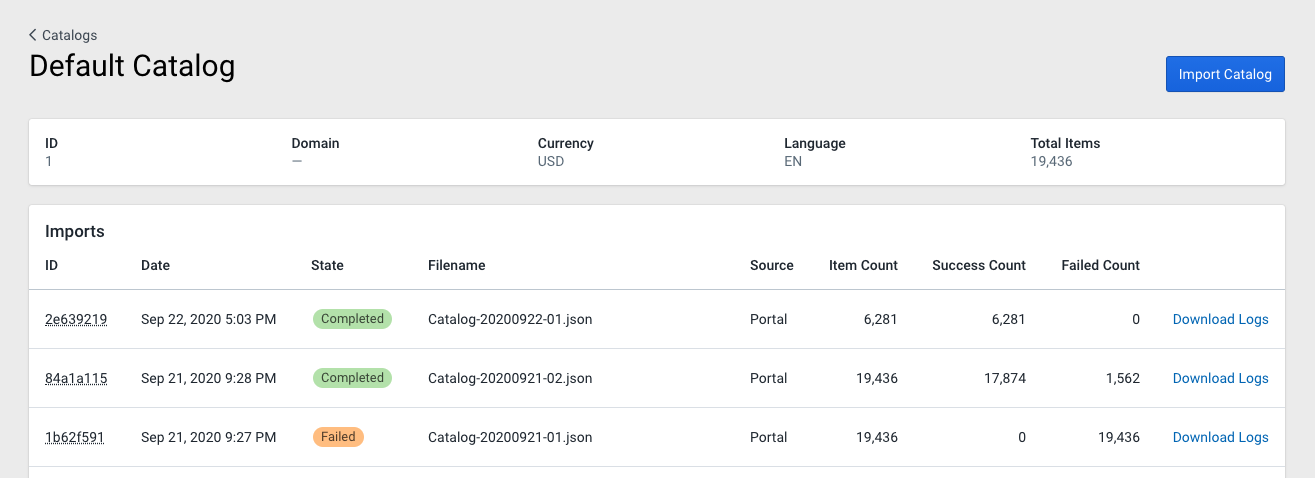Click the Import Catalog button

1225,74
